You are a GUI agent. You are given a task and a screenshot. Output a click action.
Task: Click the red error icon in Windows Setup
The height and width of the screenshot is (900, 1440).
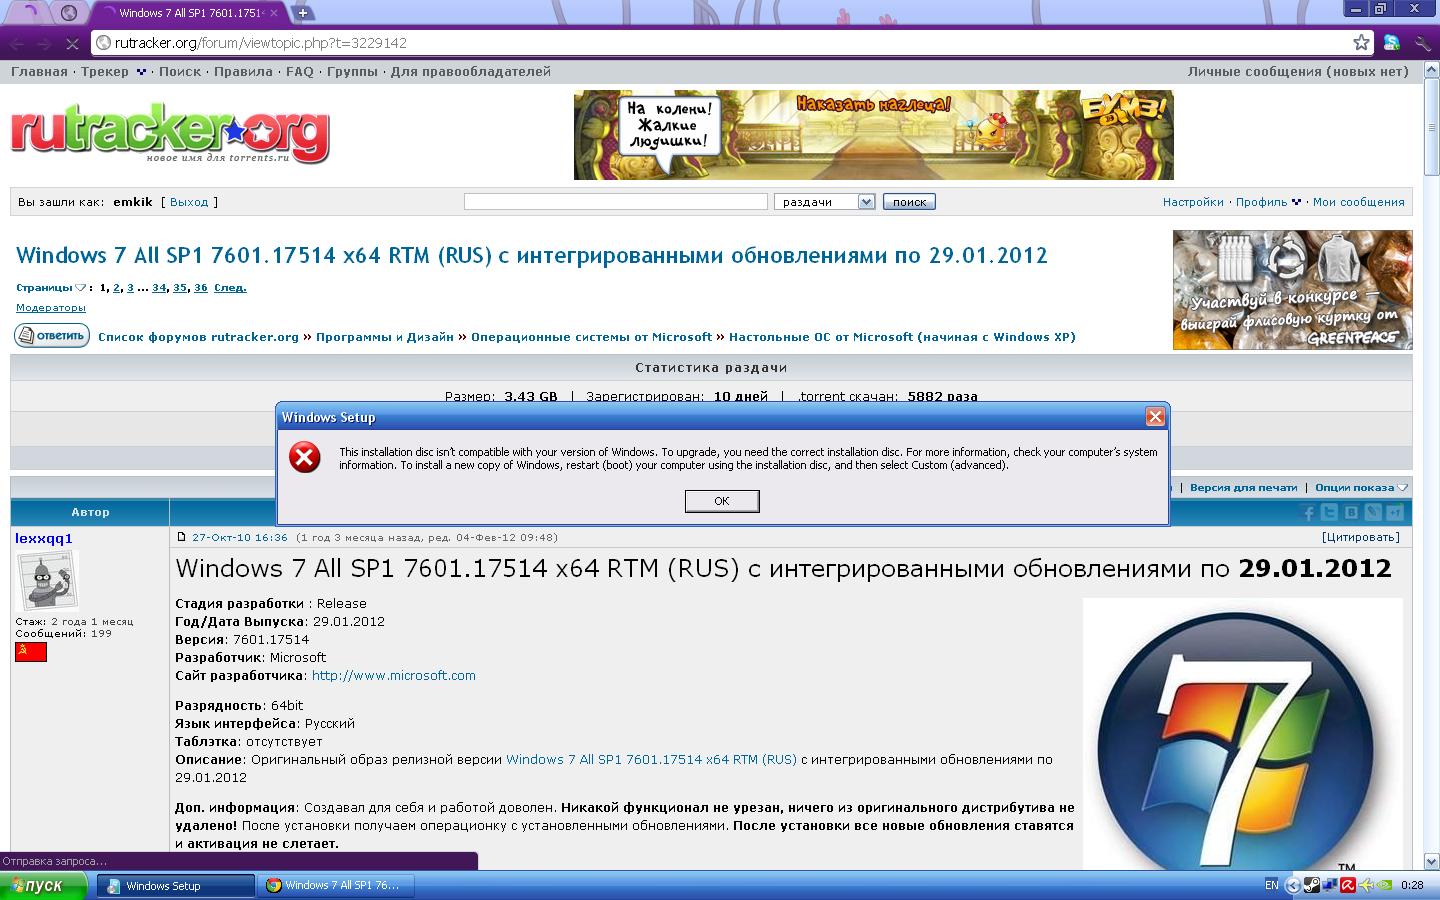305,458
